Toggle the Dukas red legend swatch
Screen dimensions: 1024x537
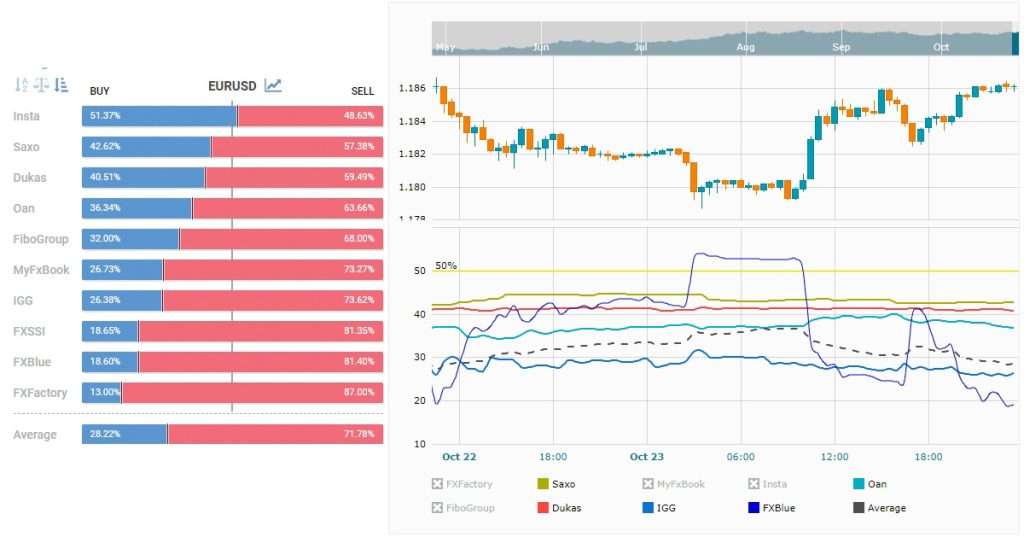point(544,508)
